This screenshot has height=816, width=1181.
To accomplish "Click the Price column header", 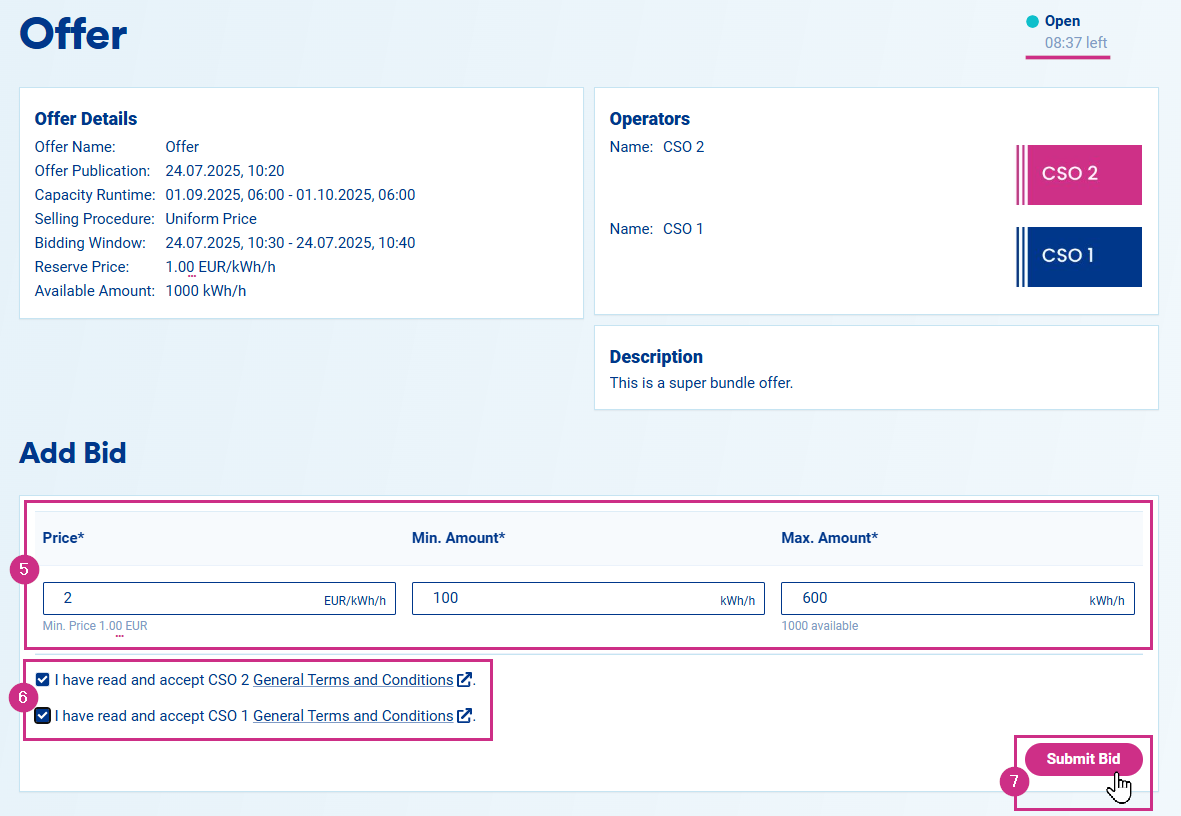I will tap(63, 538).
